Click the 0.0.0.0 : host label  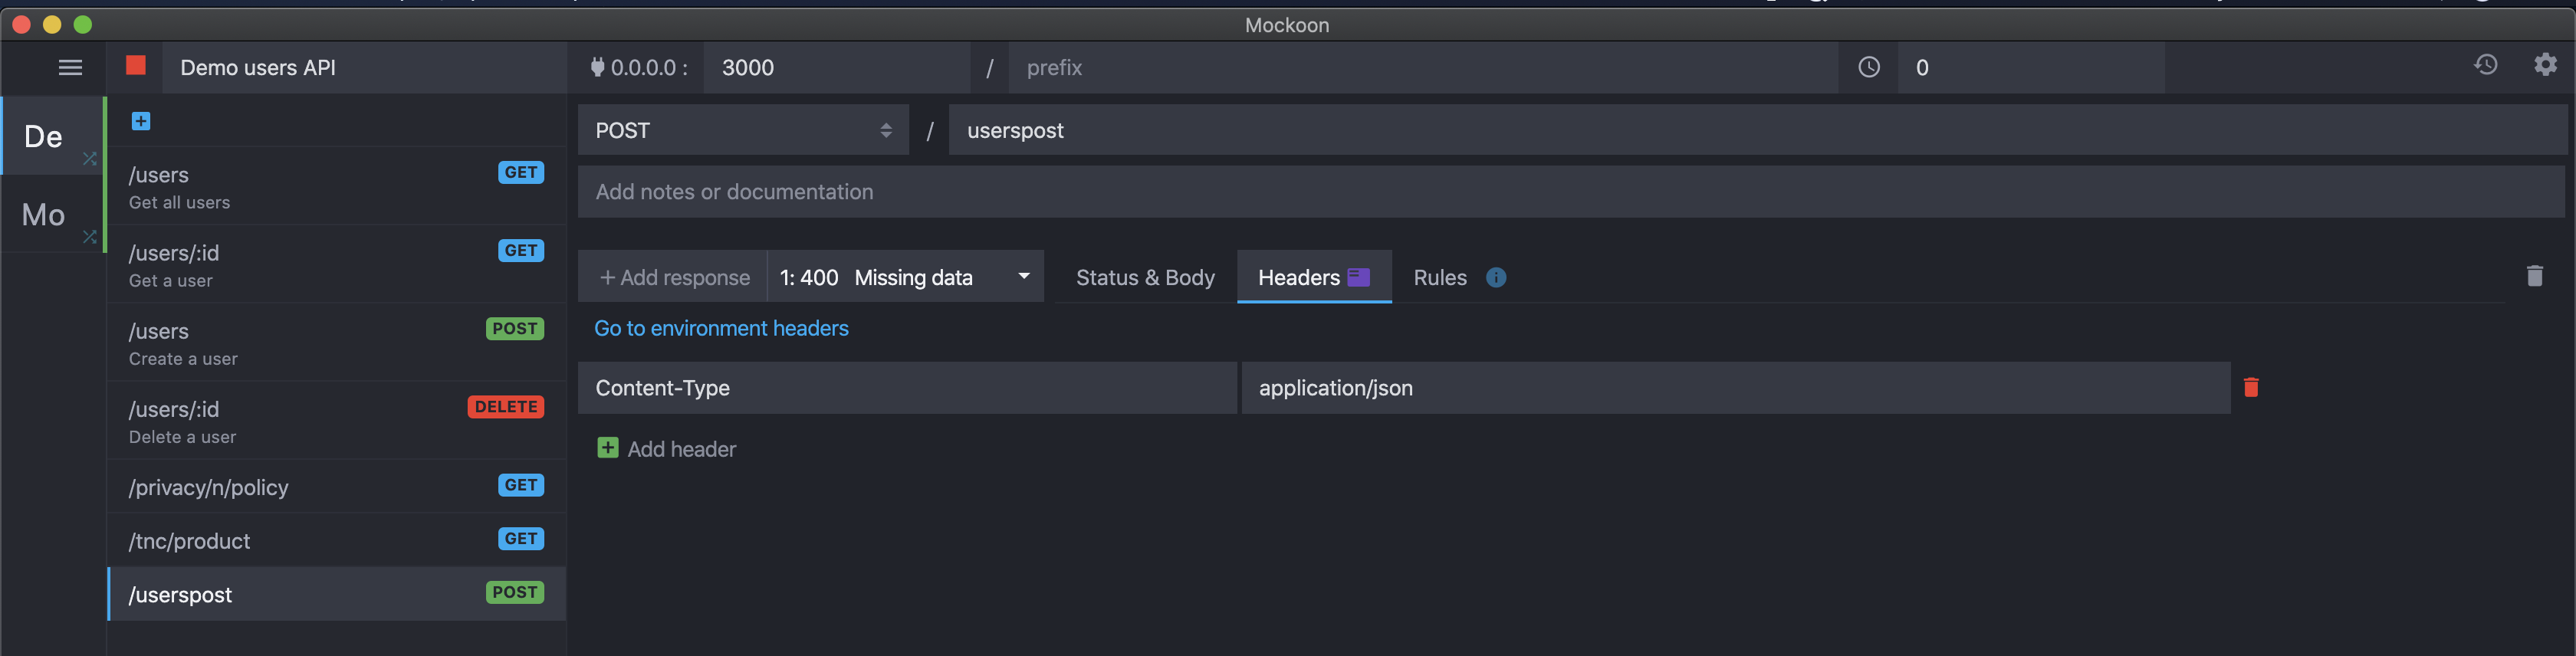[649, 67]
